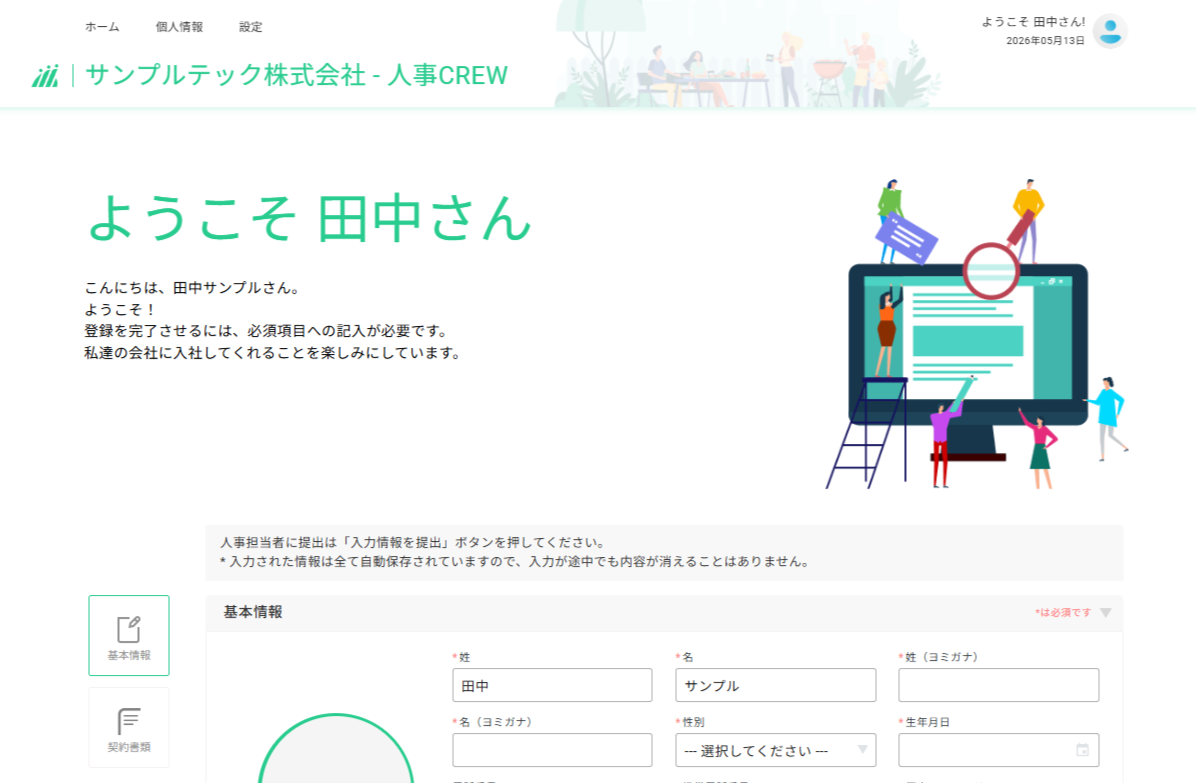
Task: Click the 基本情報 section heading text
Action: pos(253,612)
